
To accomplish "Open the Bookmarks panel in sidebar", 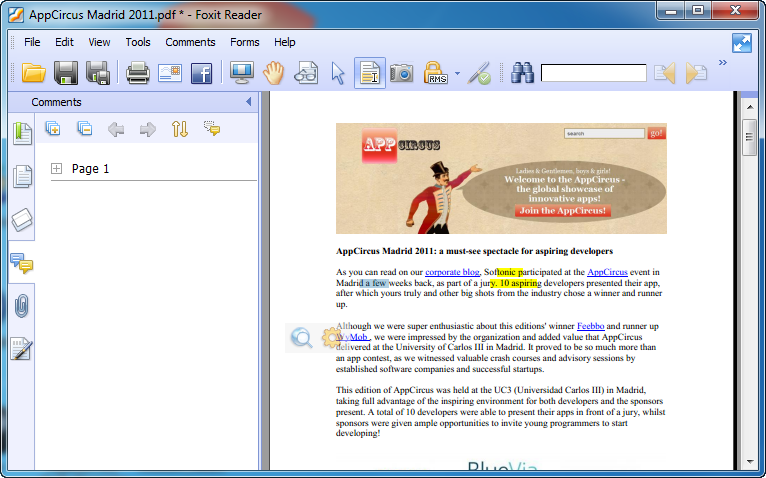I will tap(21, 133).
